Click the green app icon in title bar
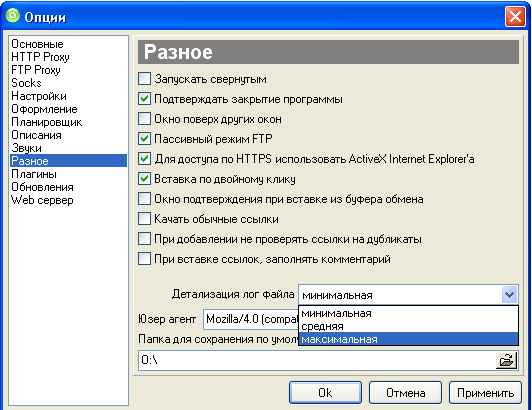This screenshot has height=410, width=532. click(x=13, y=16)
